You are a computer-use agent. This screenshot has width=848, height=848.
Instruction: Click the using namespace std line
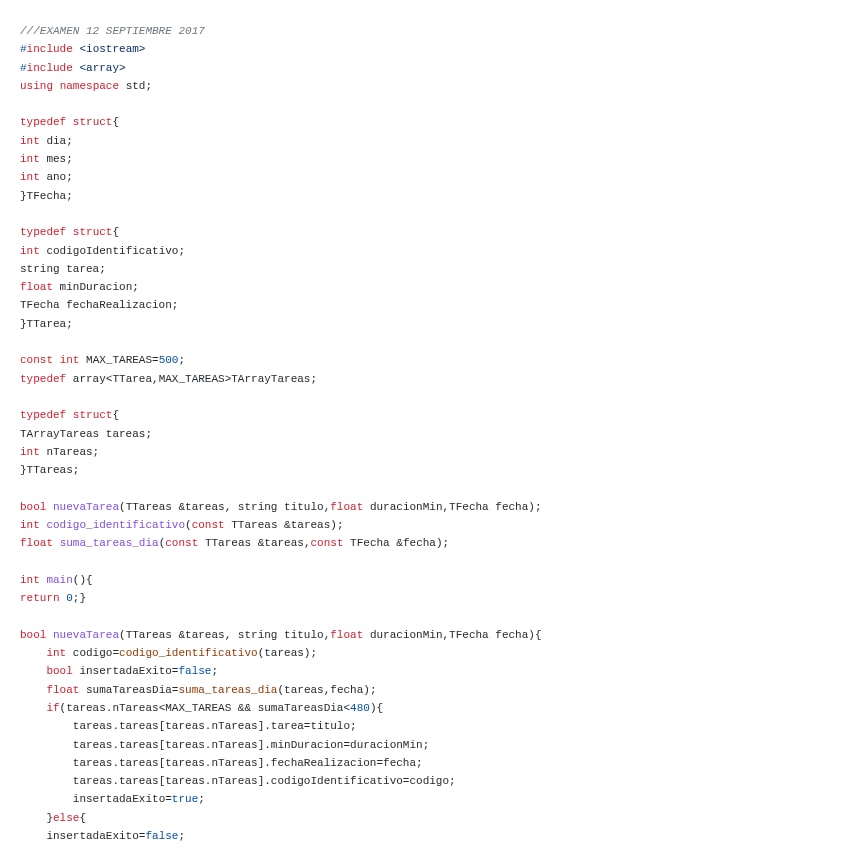85,85
